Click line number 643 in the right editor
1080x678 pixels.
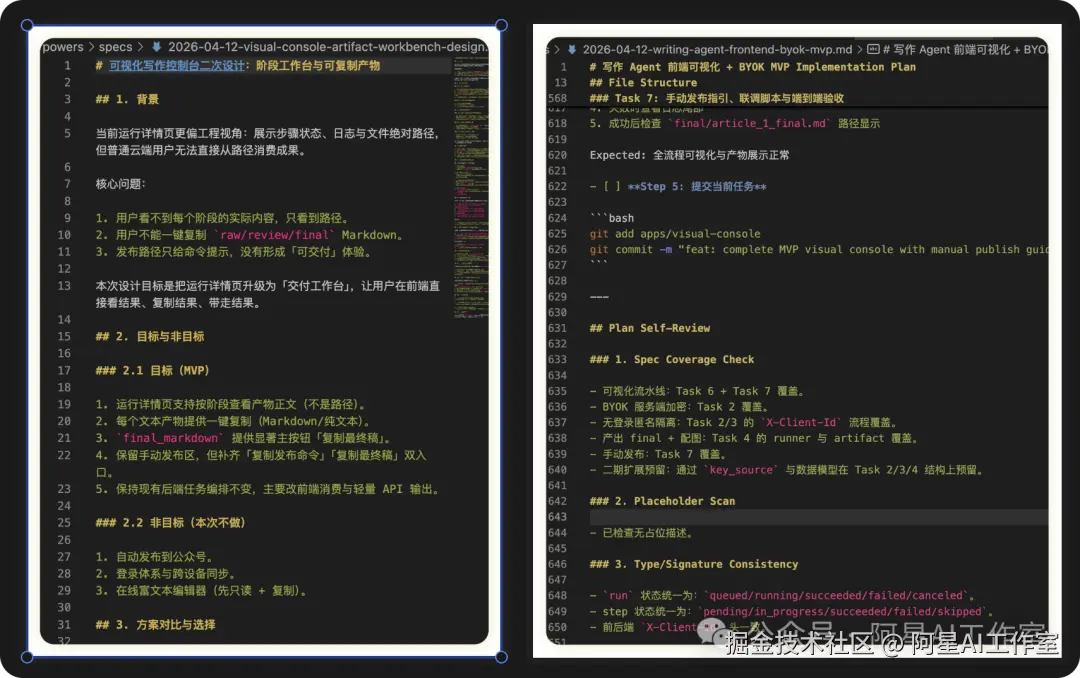(x=557, y=517)
